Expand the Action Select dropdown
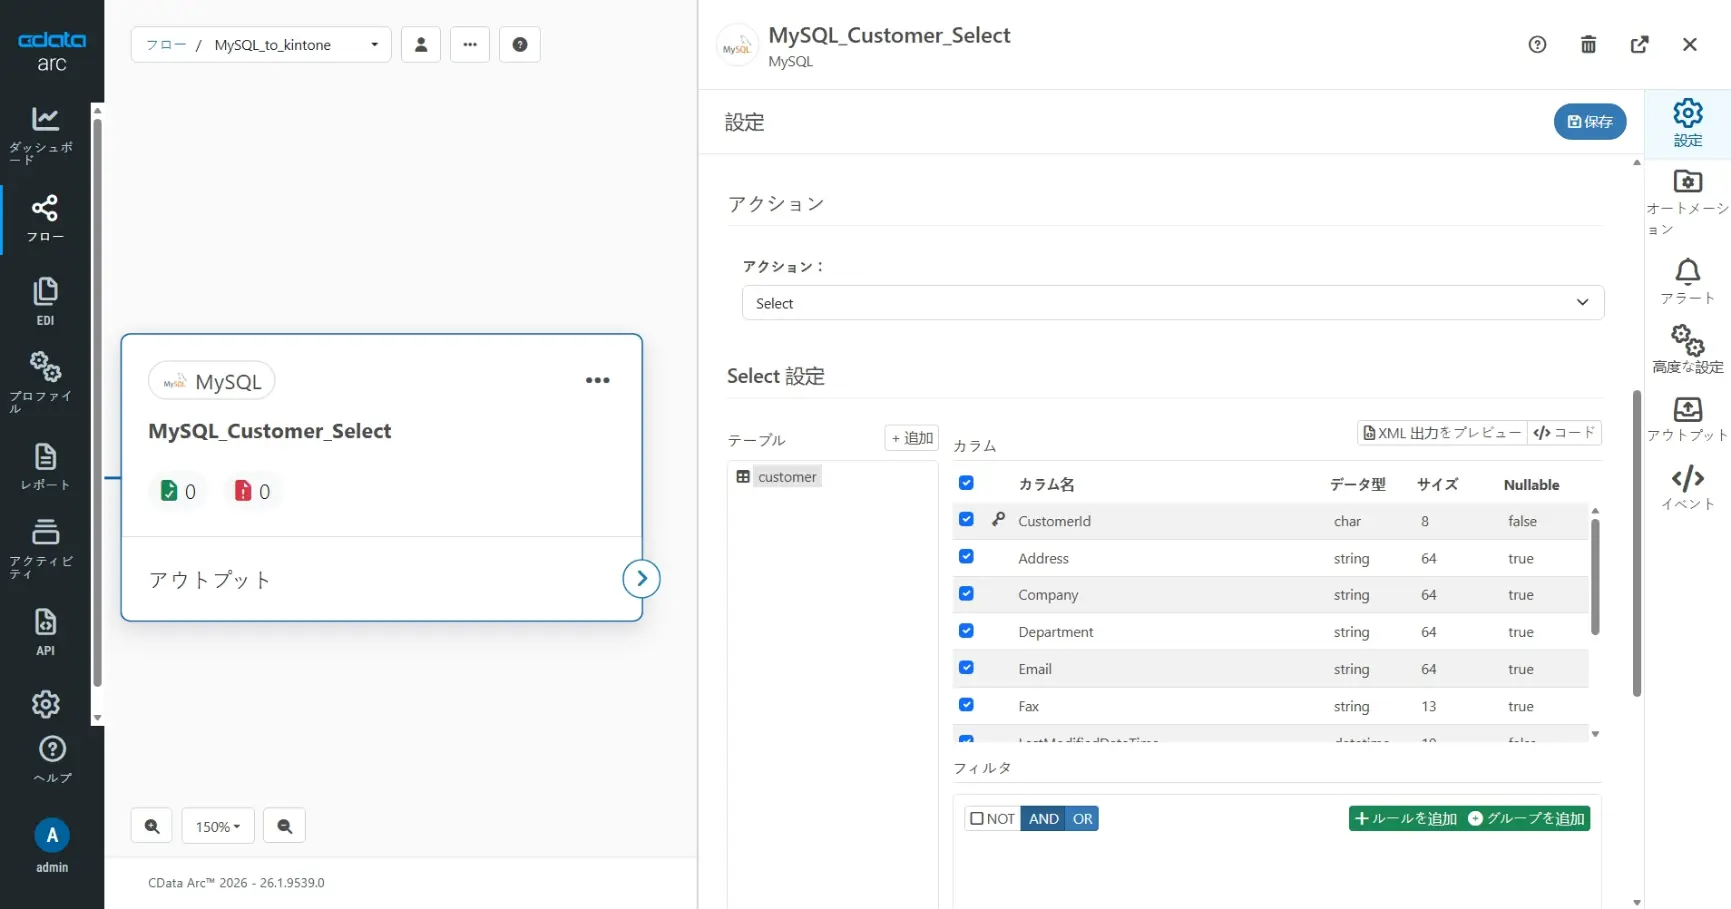 [1172, 303]
